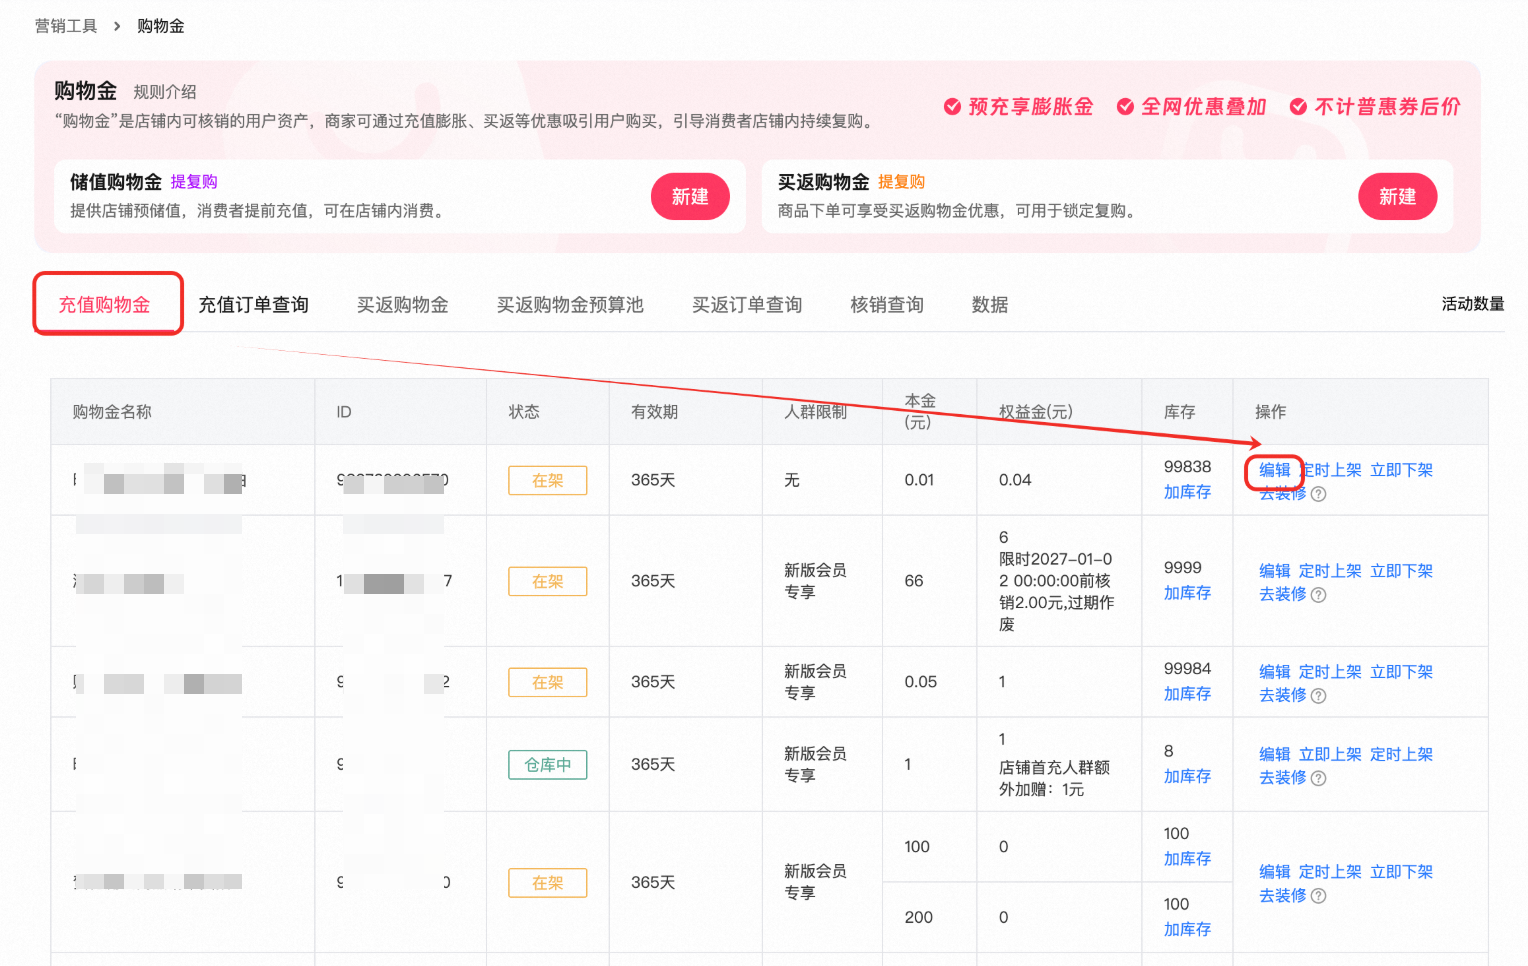Screen dimensions: 1528x966
Task: Open 买返订单查询 tab
Action: pos(747,305)
